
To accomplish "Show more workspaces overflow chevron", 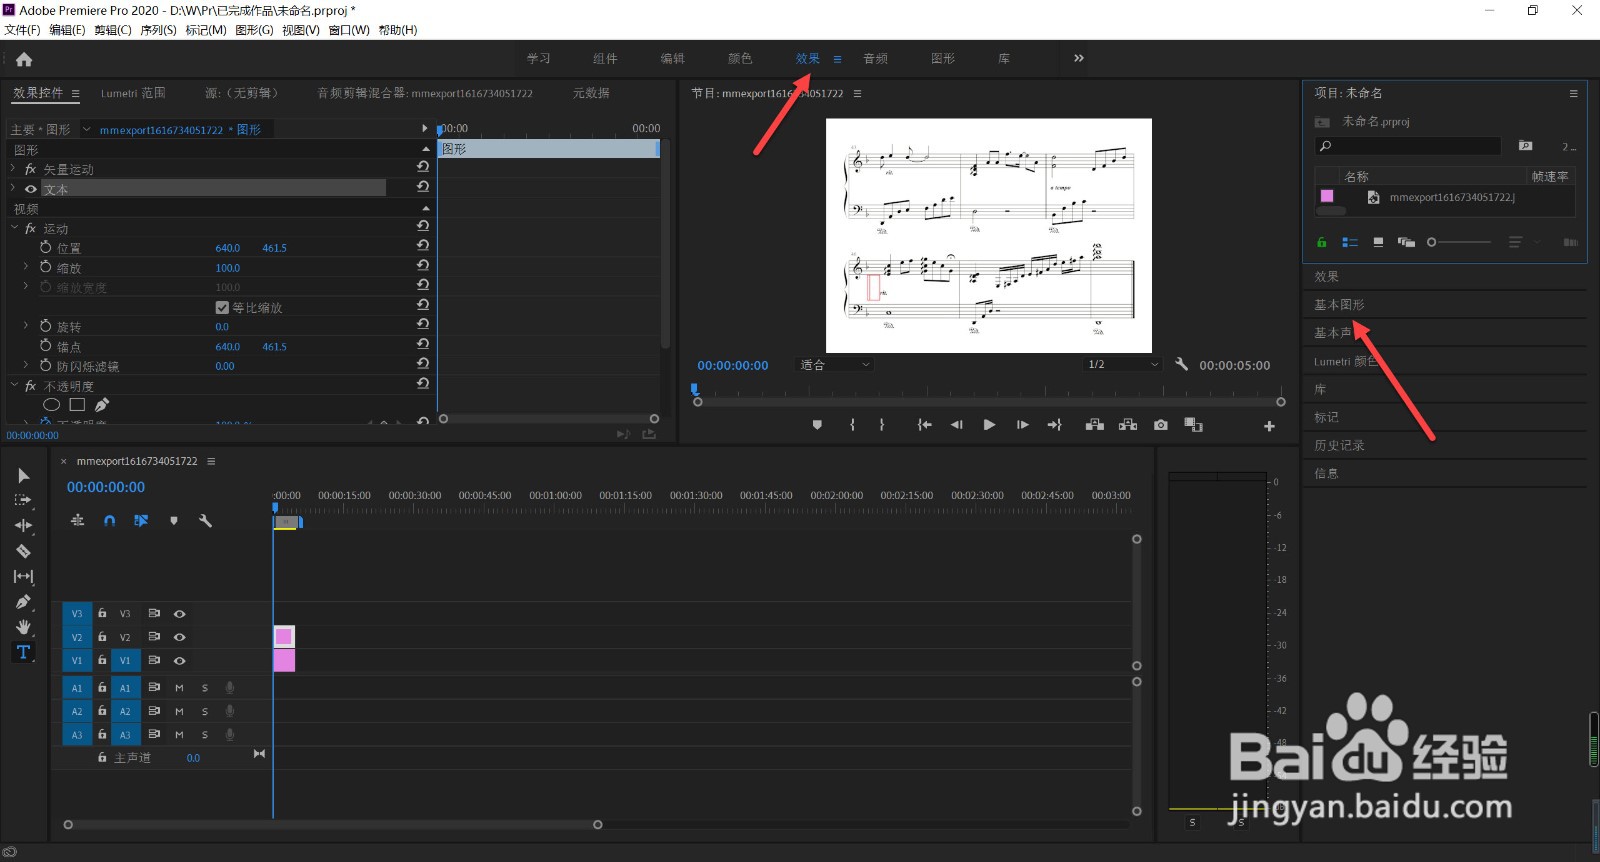I will pos(1079,58).
